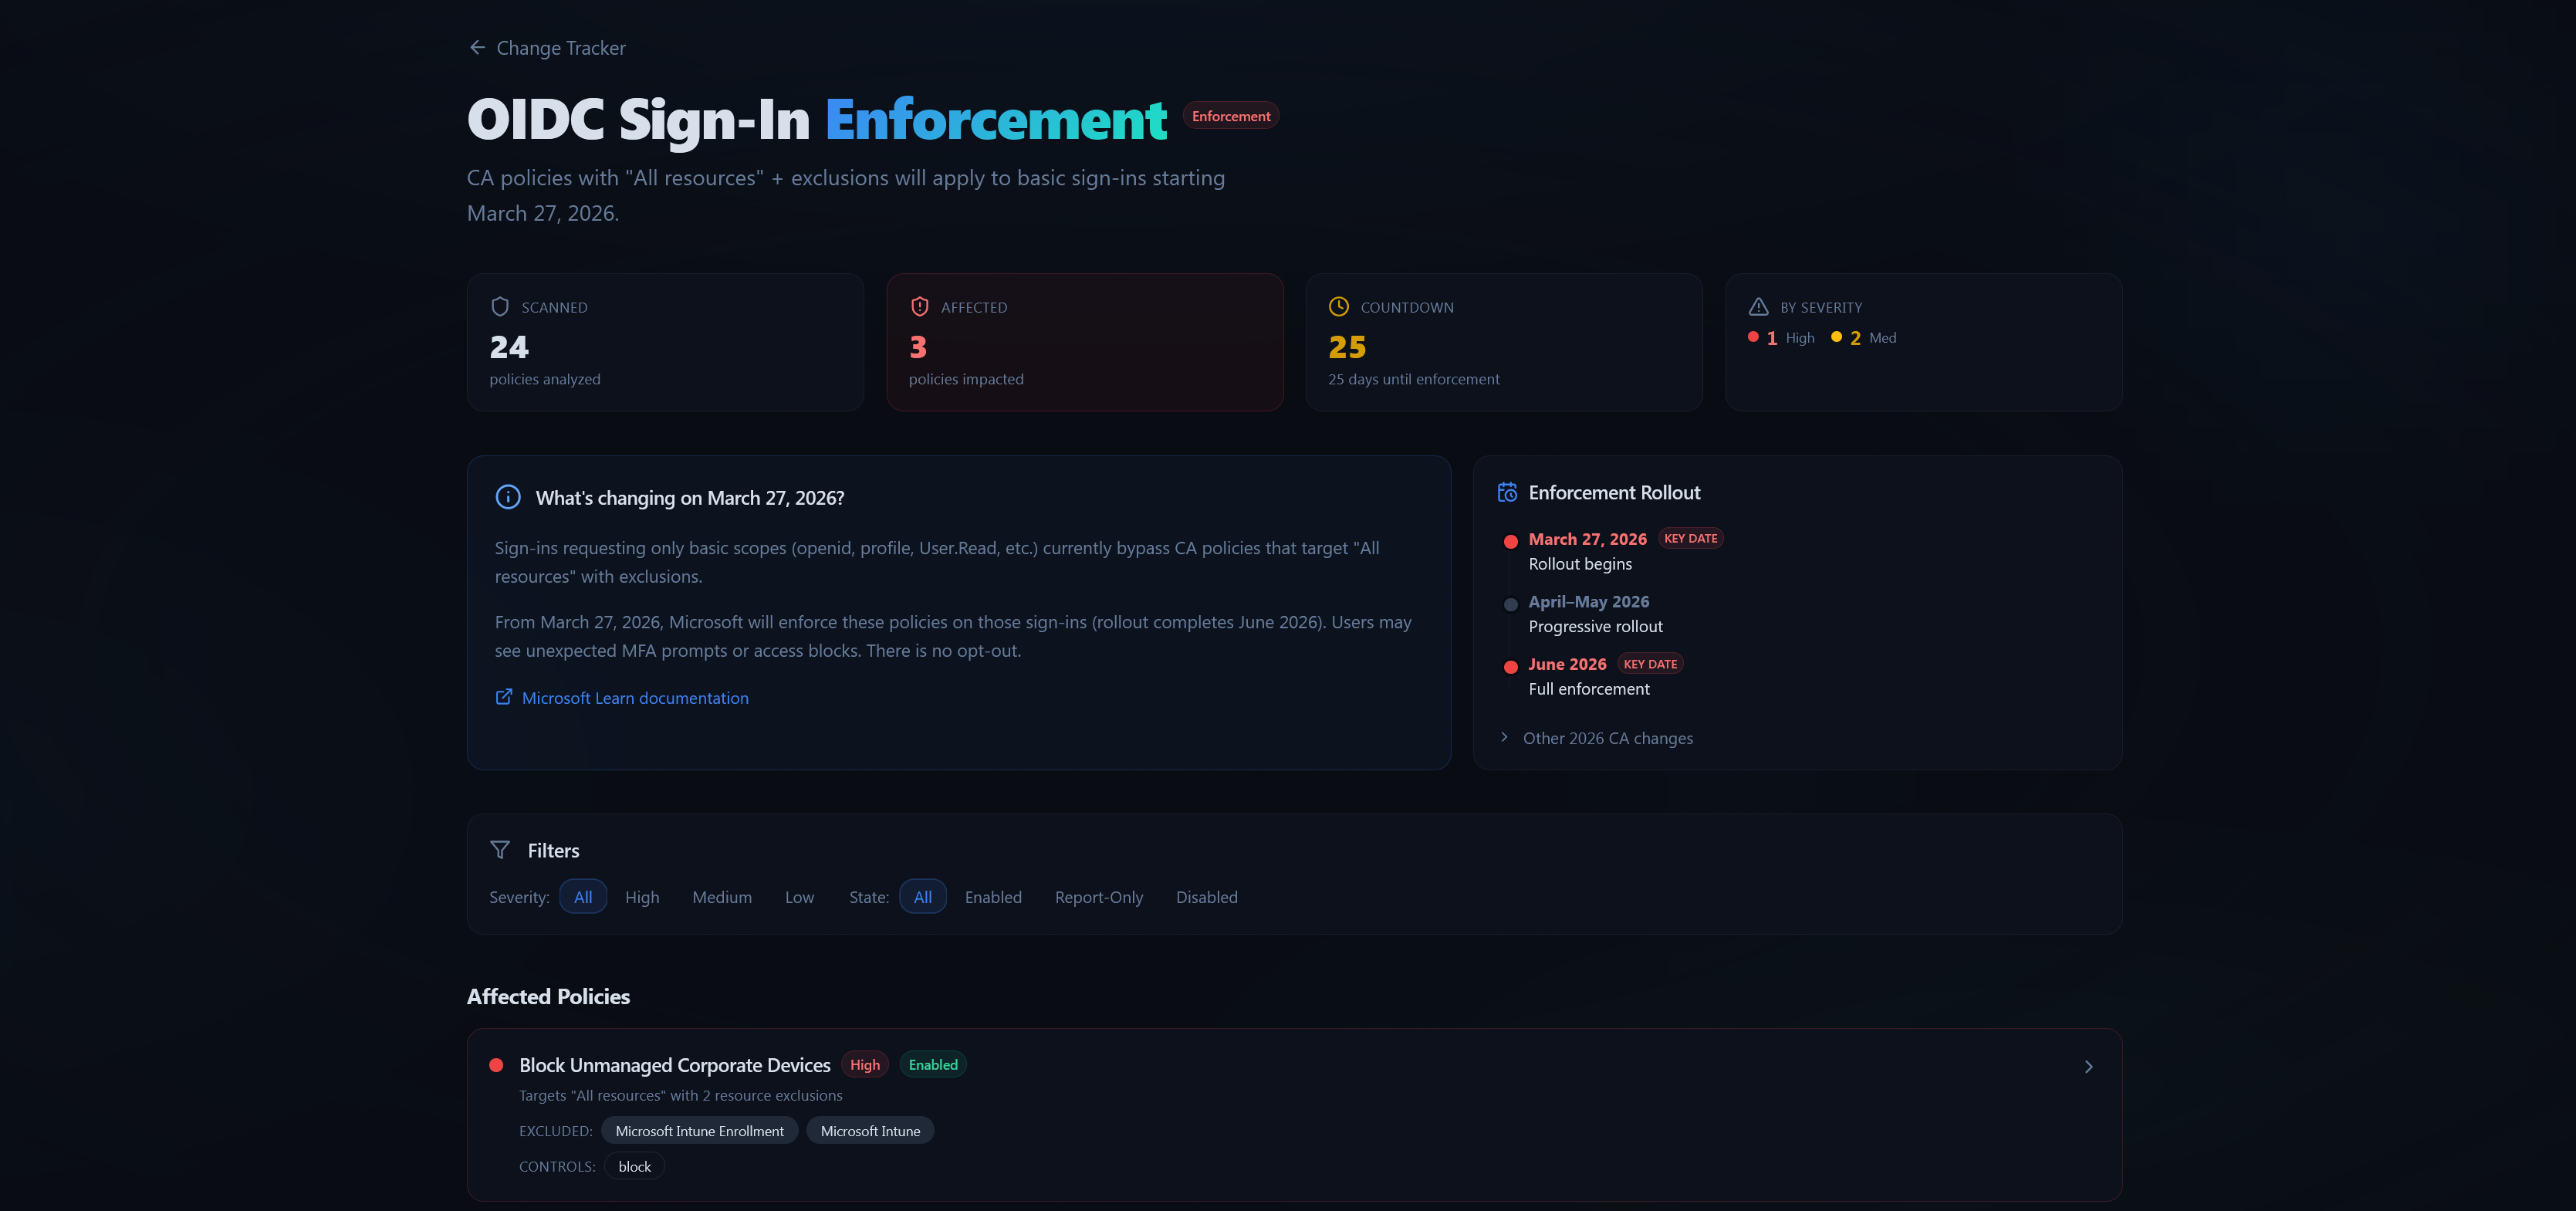
Task: Filter severity by Low
Action: 799,897
